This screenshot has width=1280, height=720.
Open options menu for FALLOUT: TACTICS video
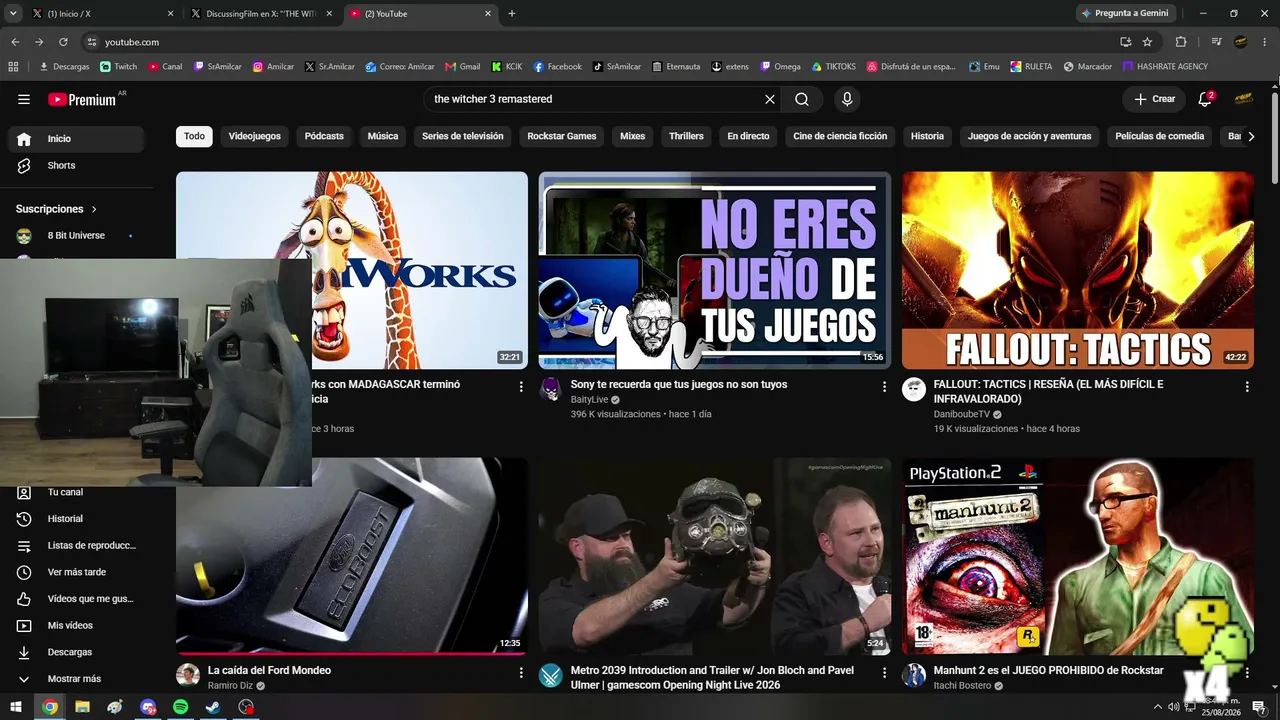coord(1247,386)
